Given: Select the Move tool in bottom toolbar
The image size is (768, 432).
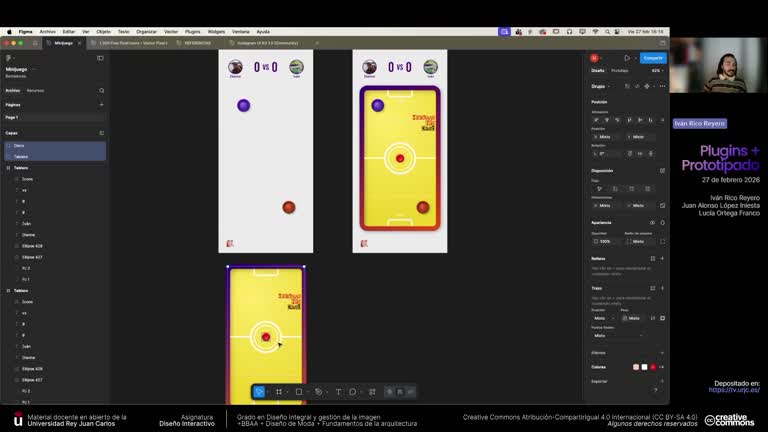Looking at the screenshot, I should coord(259,392).
